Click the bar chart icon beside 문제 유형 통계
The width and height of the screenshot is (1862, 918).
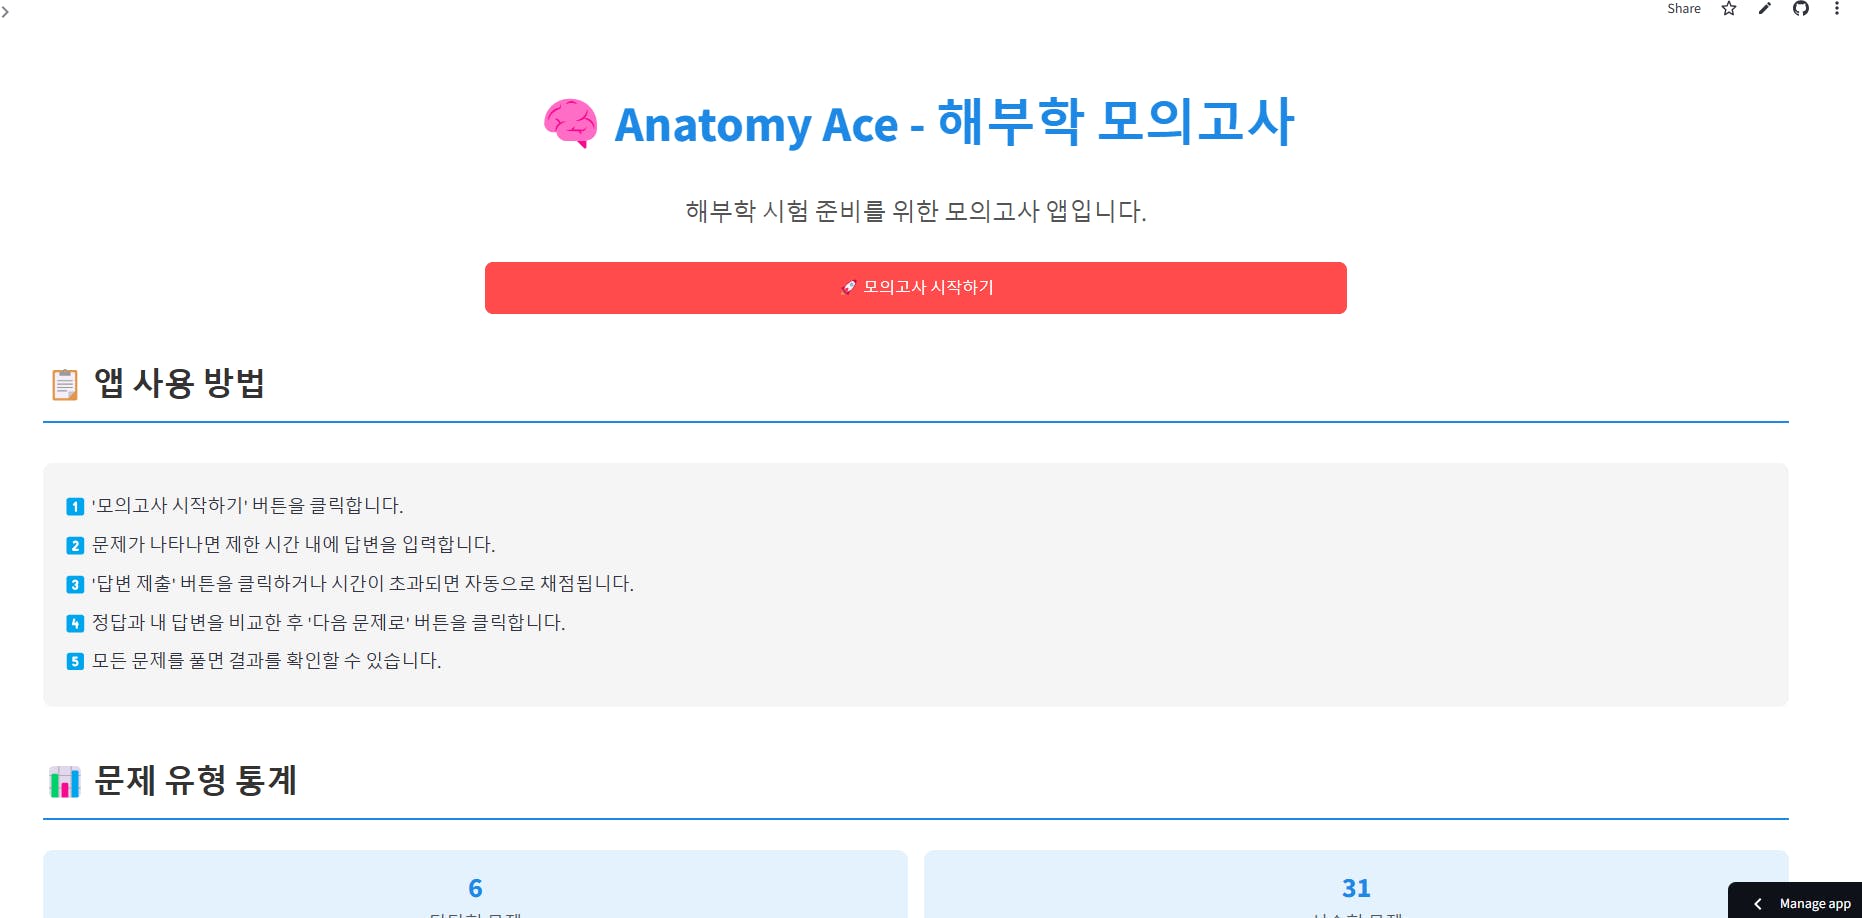click(x=65, y=782)
